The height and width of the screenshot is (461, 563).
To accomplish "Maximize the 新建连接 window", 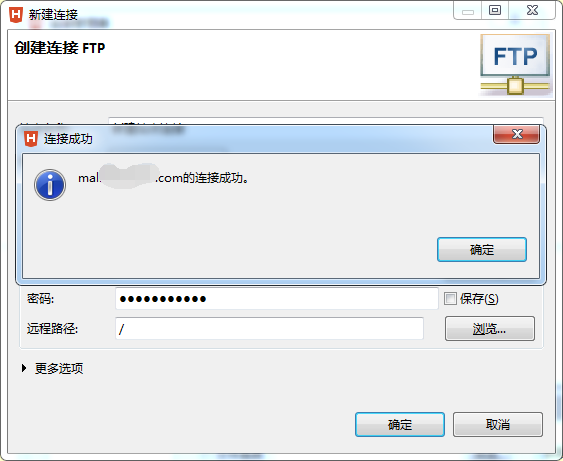I will [495, 10].
